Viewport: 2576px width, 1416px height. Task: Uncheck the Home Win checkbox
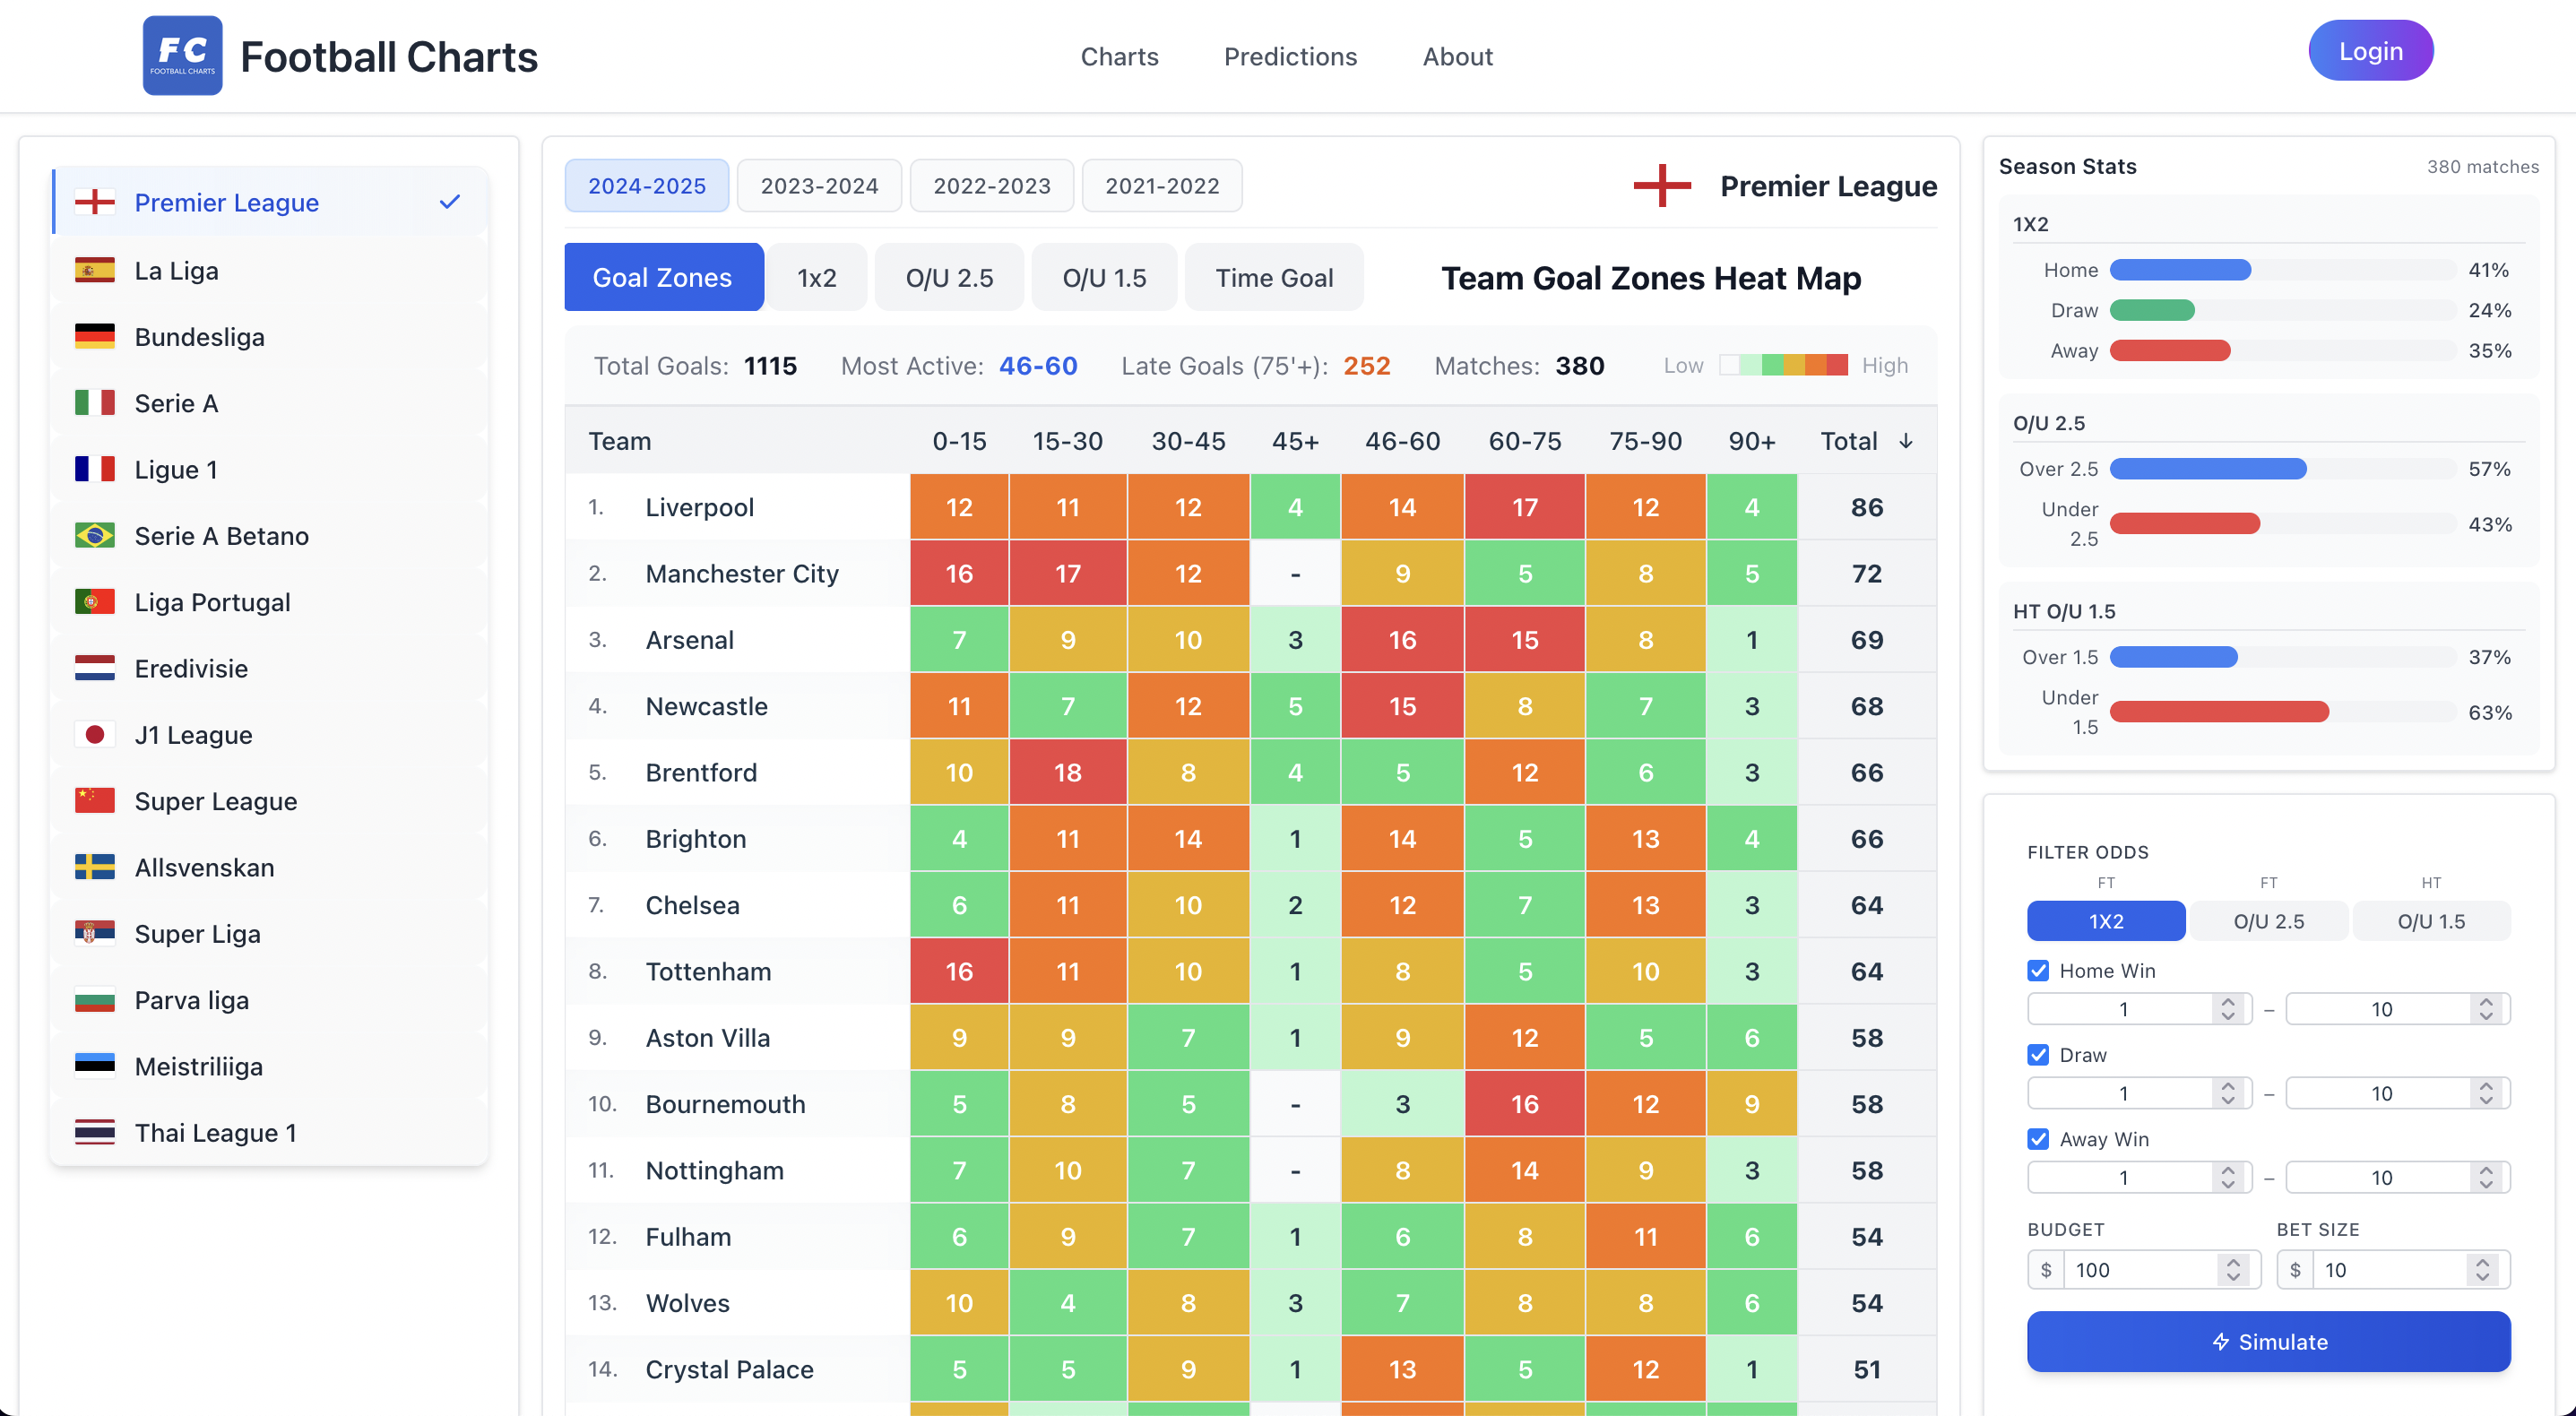[x=2038, y=970]
